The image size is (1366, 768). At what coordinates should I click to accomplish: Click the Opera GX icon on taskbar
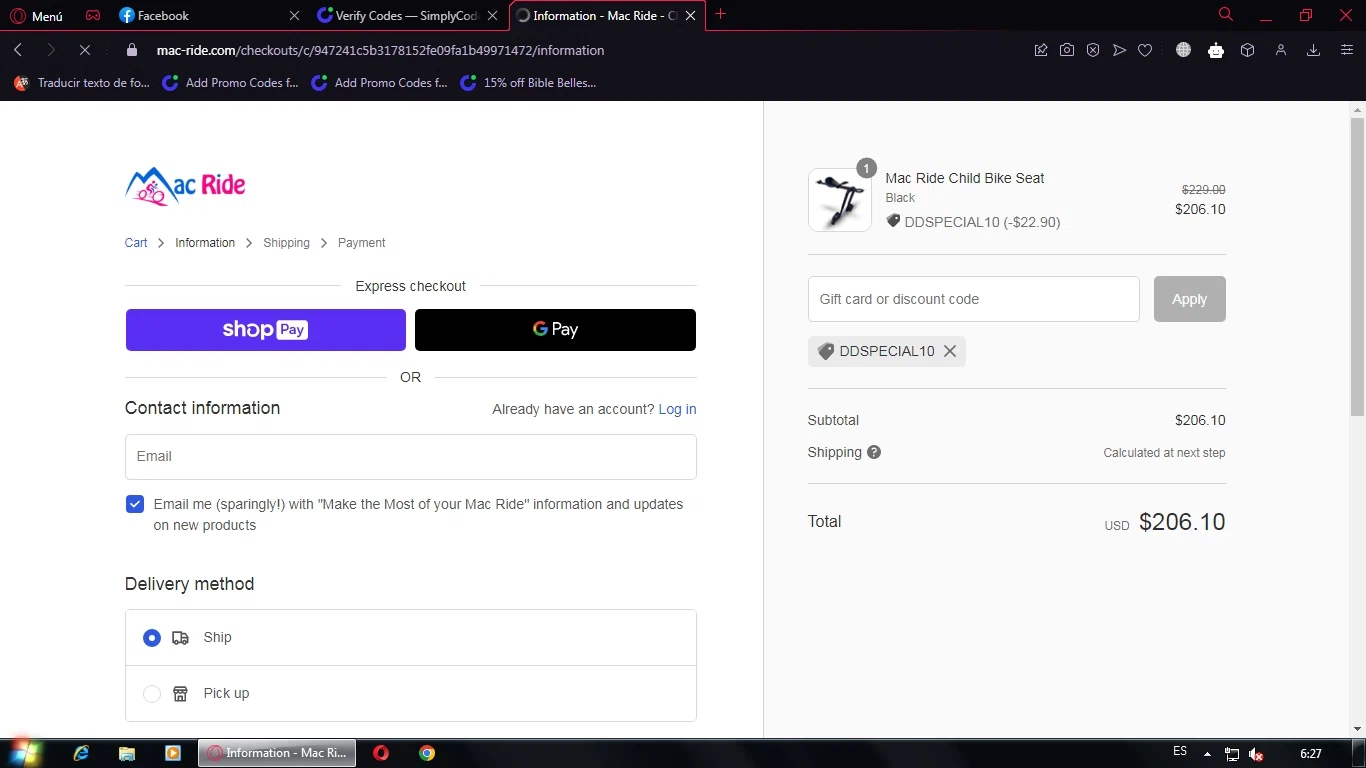point(381,753)
